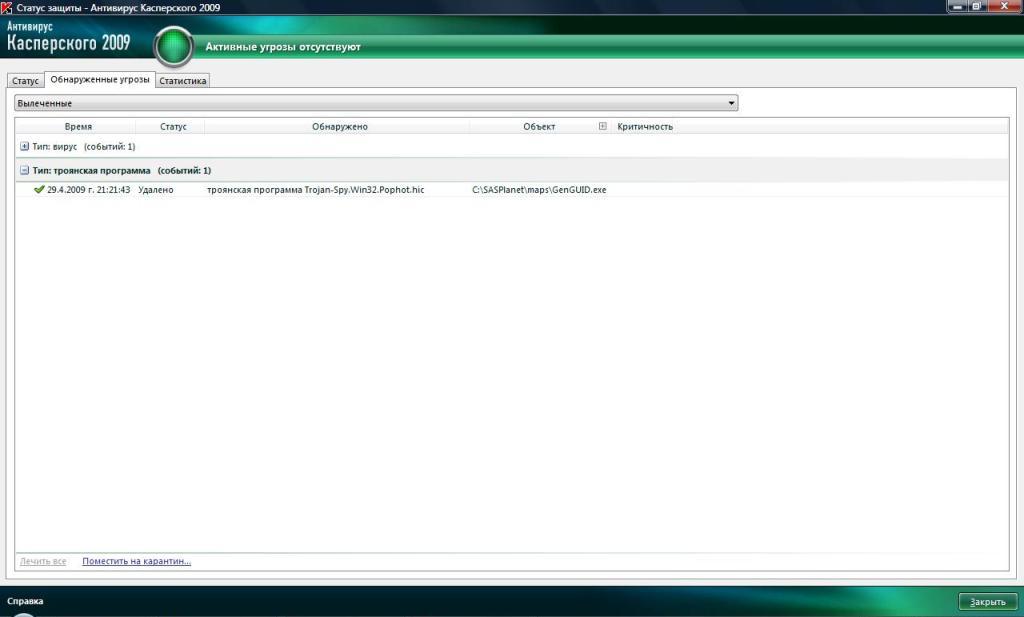Sort by the Объект column header
The height and width of the screenshot is (617, 1024).
539,127
